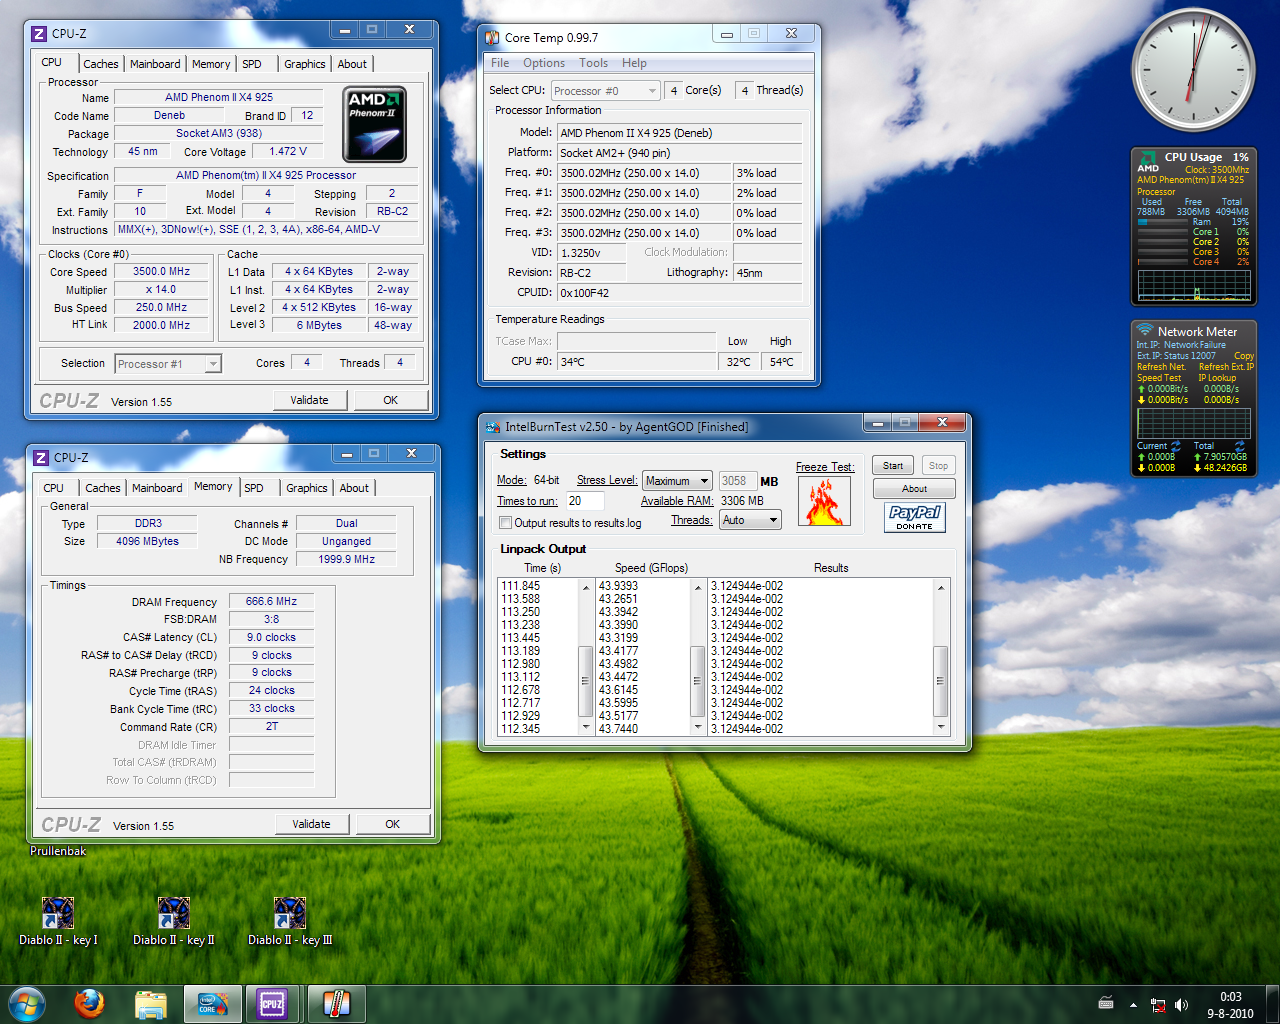Expand the Select CPU Processor #0 dropdown
The width and height of the screenshot is (1280, 1024).
tap(605, 91)
